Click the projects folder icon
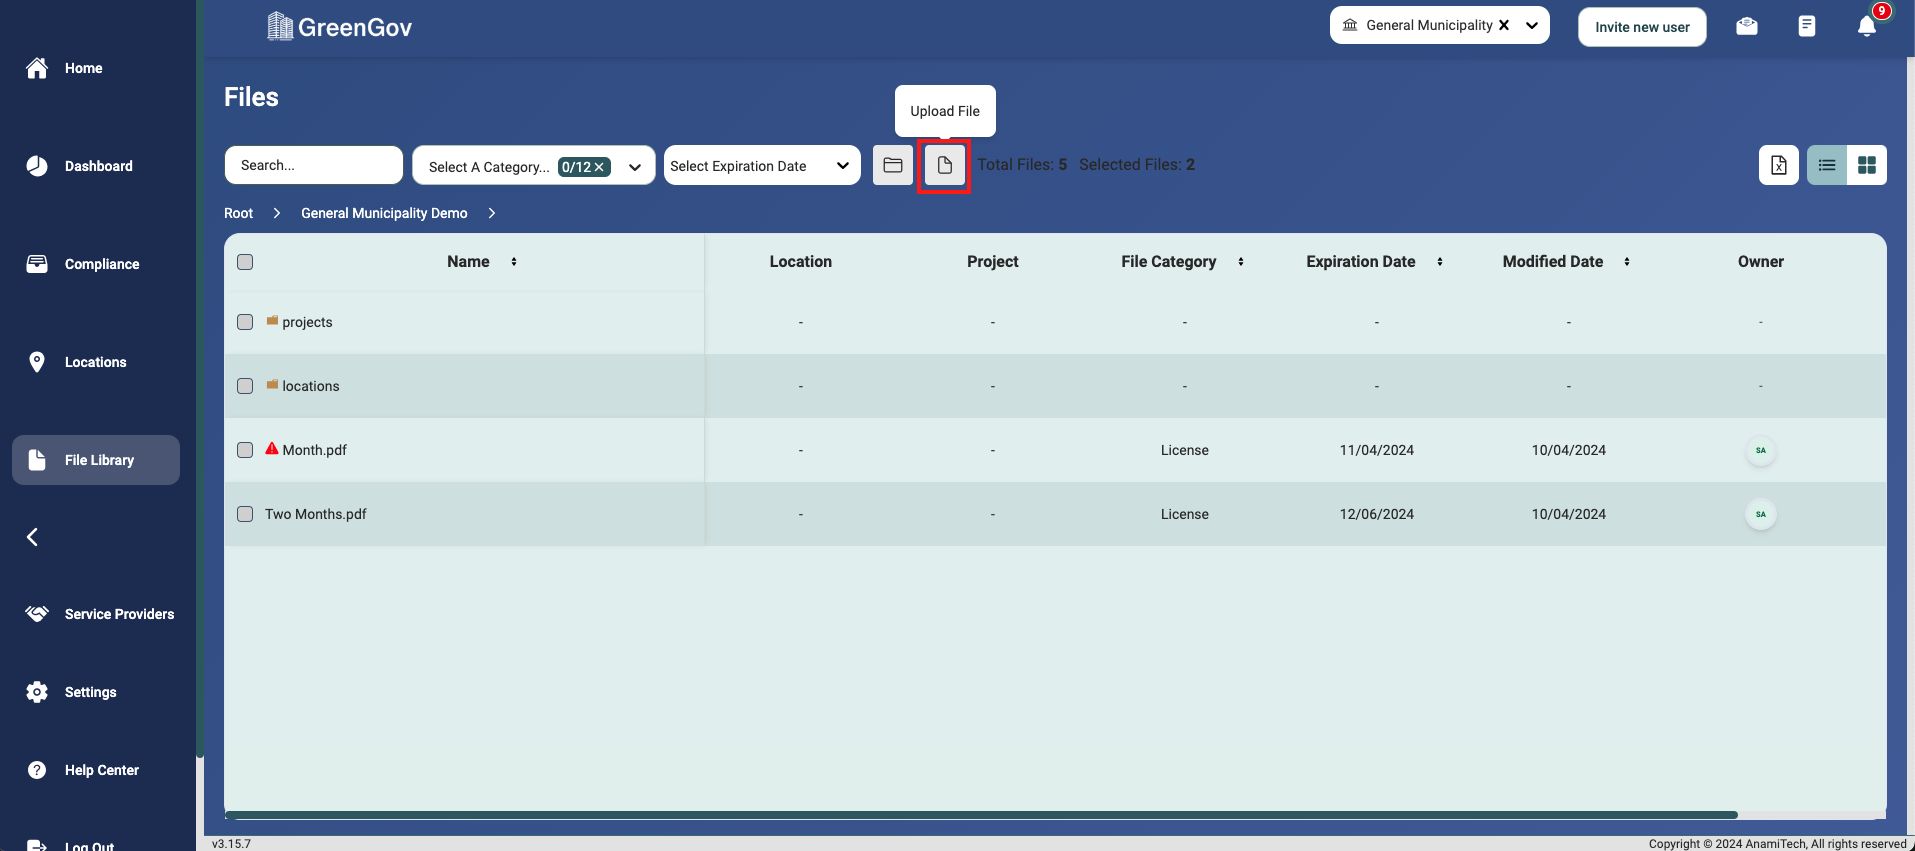The image size is (1915, 851). 272,321
